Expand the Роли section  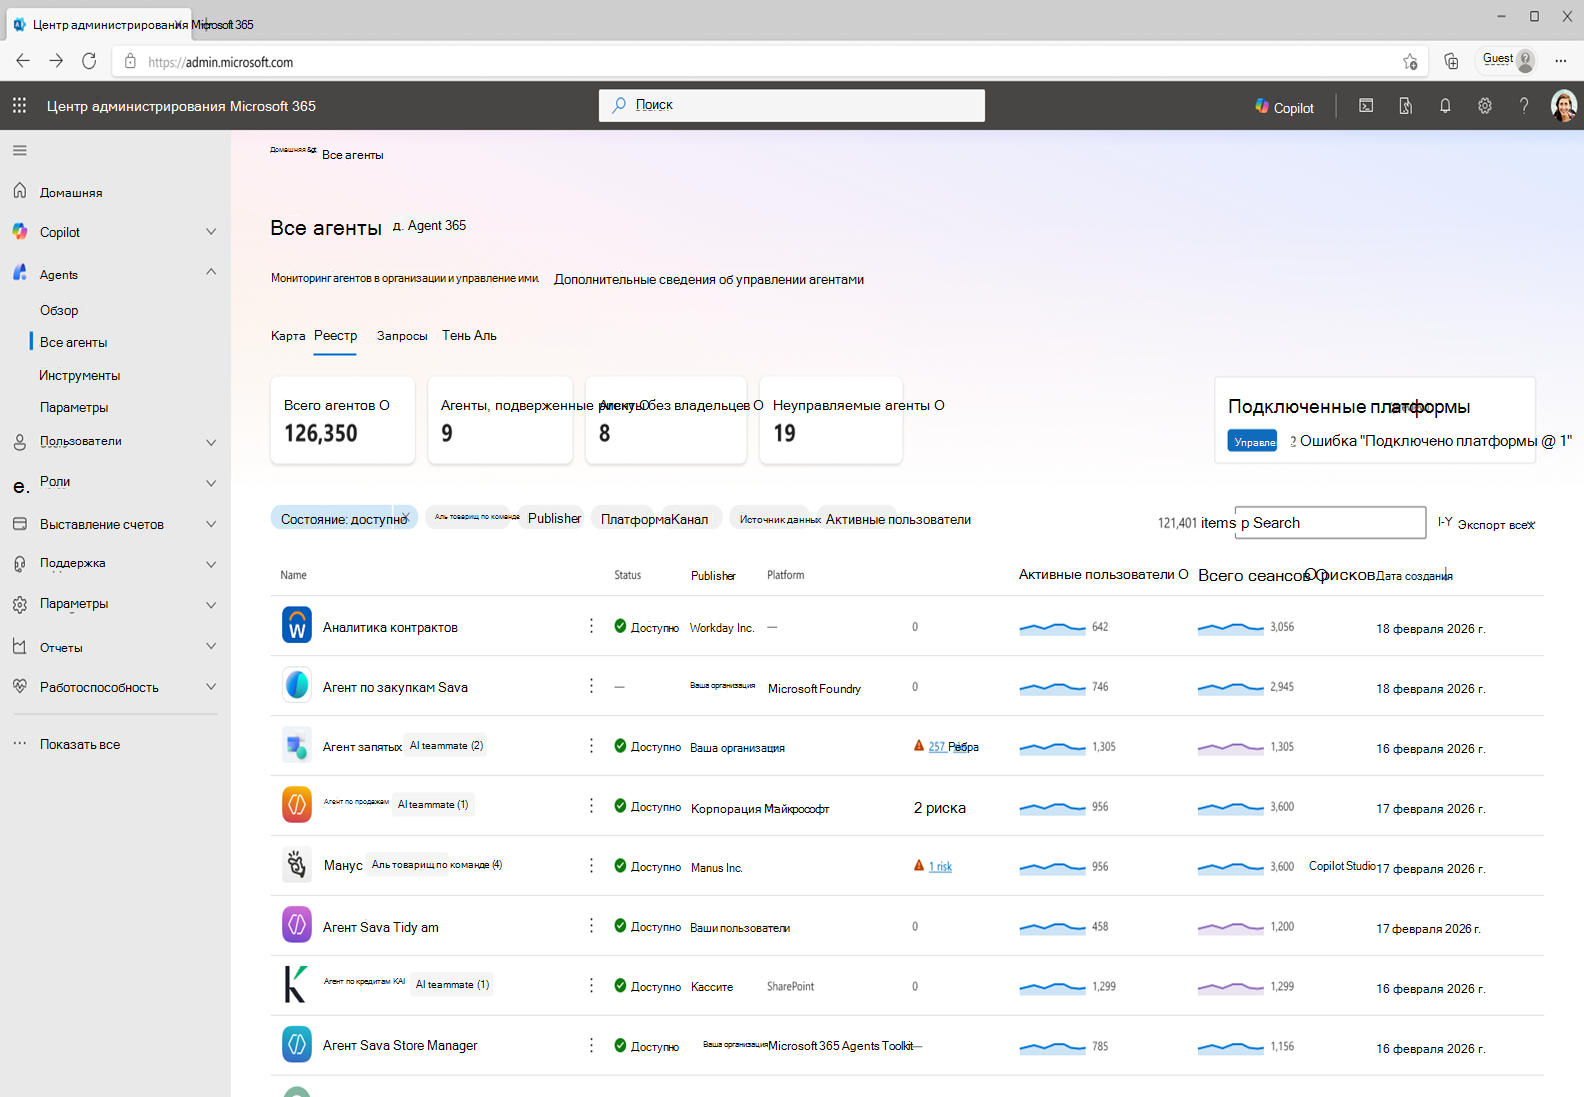211,483
